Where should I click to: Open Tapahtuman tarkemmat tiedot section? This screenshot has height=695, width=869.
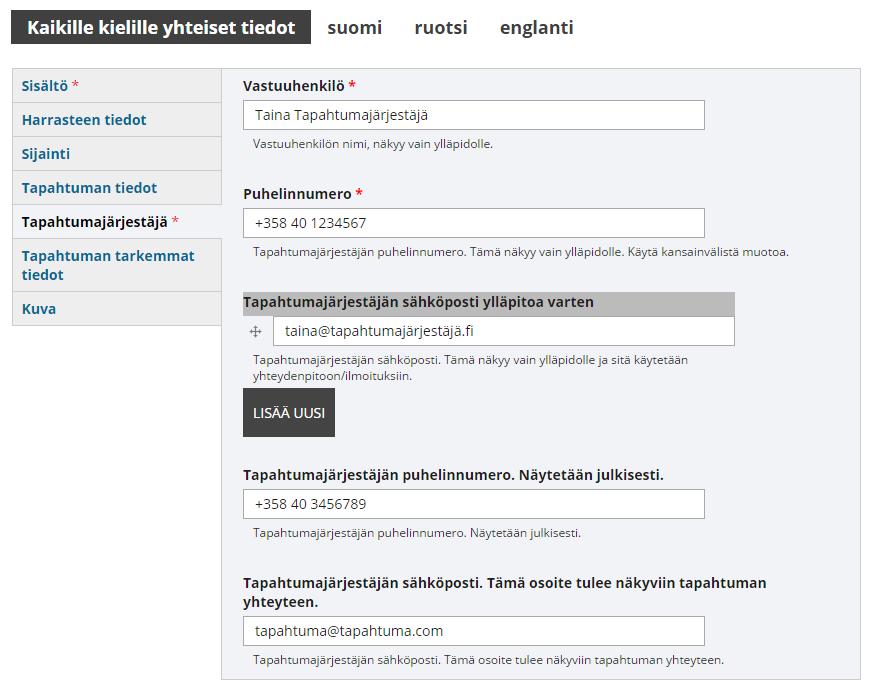pyautogui.click(x=117, y=265)
